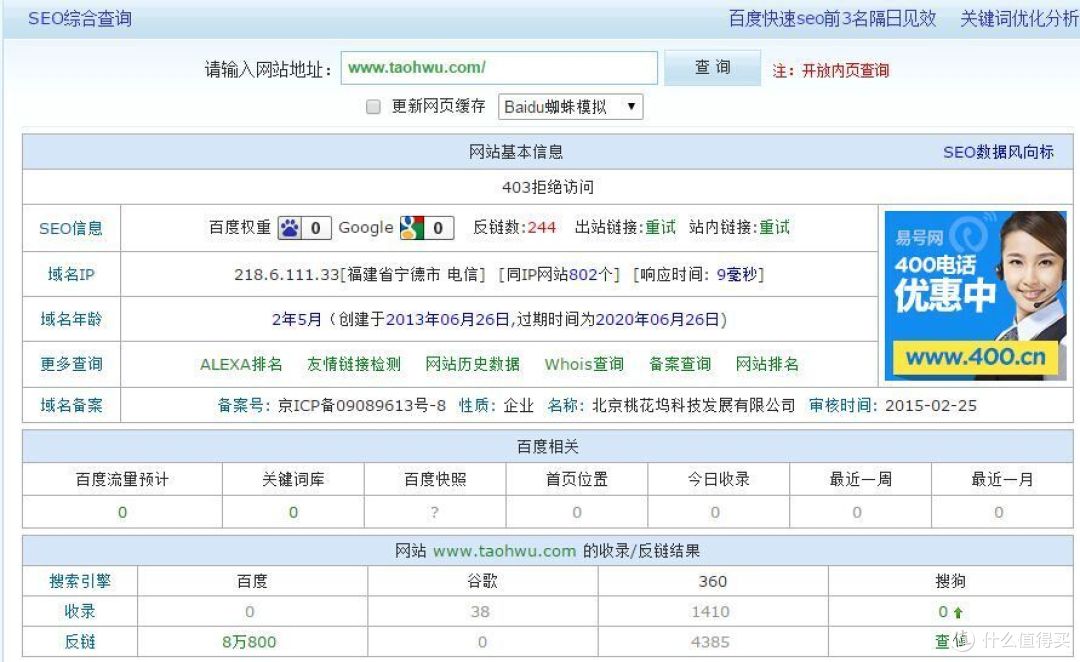Screen dimensions: 1080x662
Task: Open the SEO数据风向标 link
Action: click(x=998, y=152)
